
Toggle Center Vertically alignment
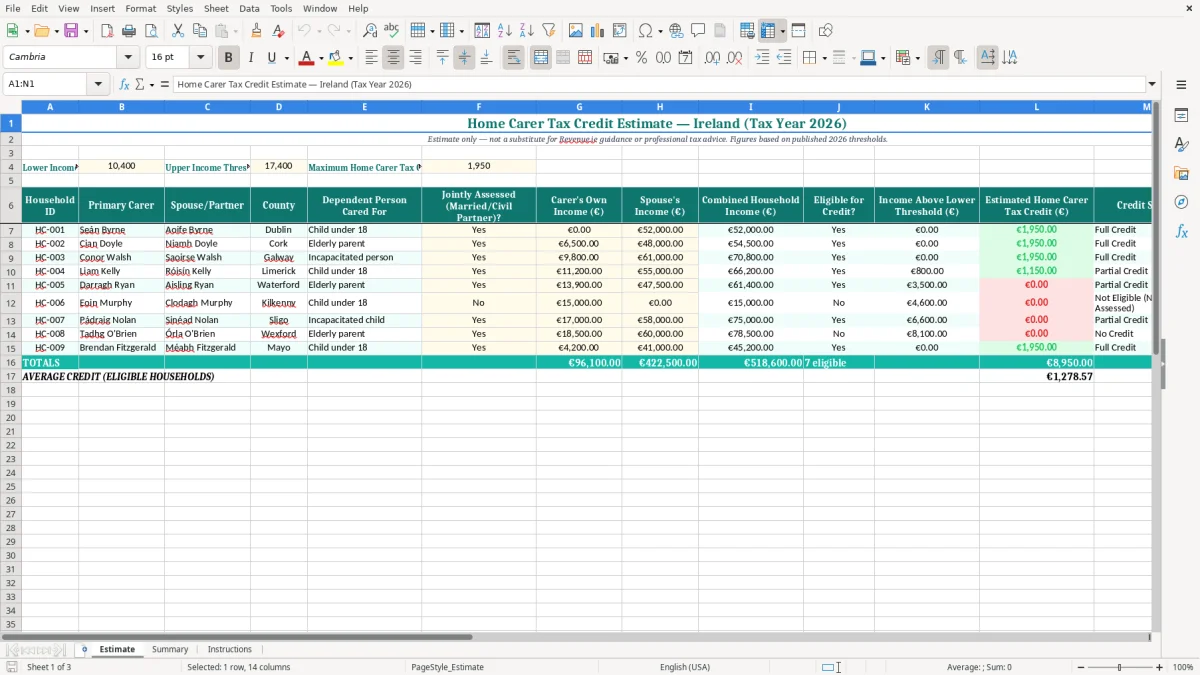tap(464, 58)
